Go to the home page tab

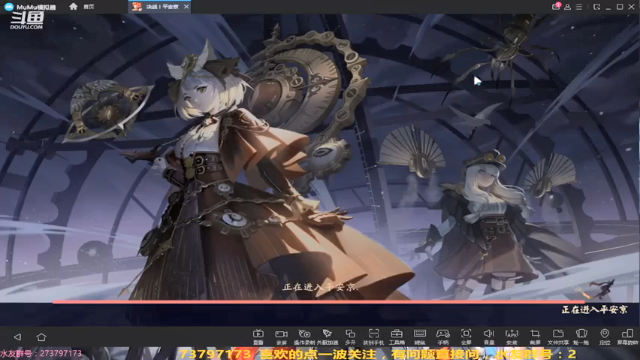tap(82, 7)
